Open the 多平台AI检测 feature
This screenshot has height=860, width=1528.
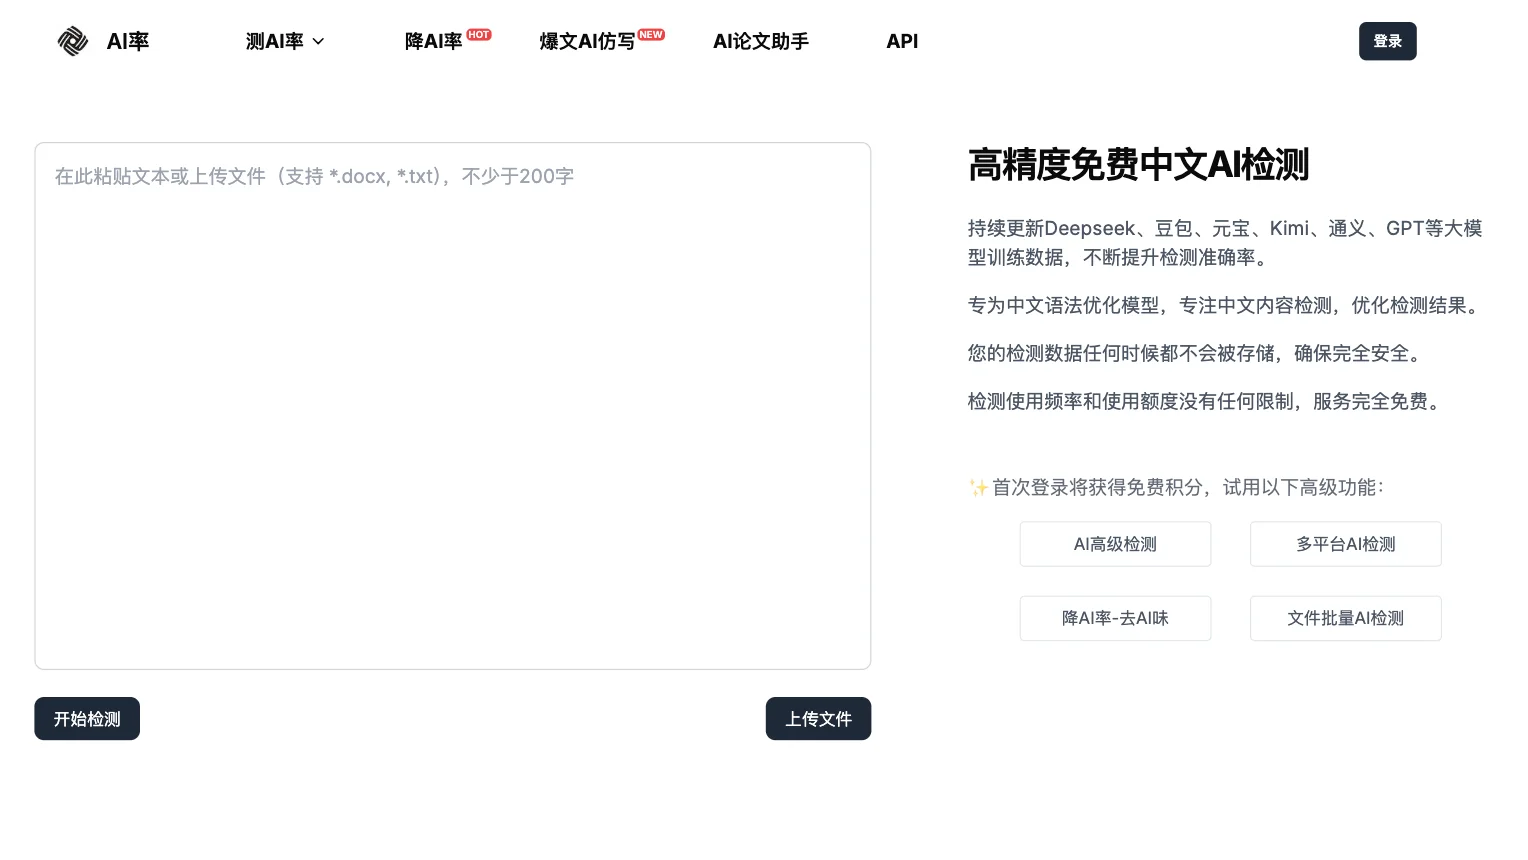(1345, 543)
